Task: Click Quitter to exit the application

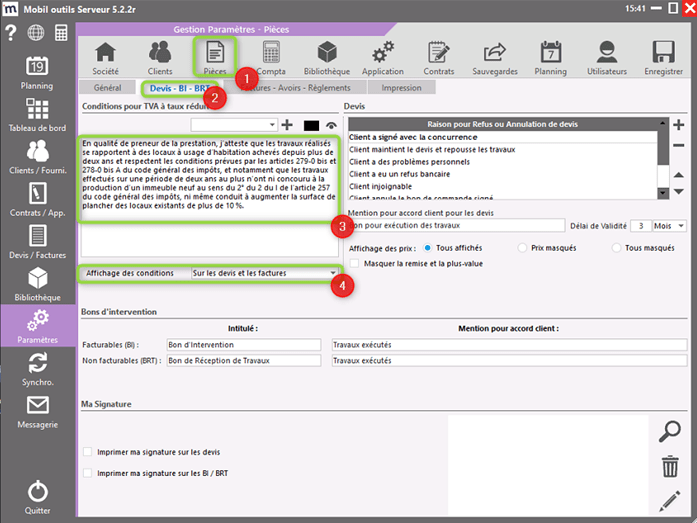Action: tap(38, 496)
